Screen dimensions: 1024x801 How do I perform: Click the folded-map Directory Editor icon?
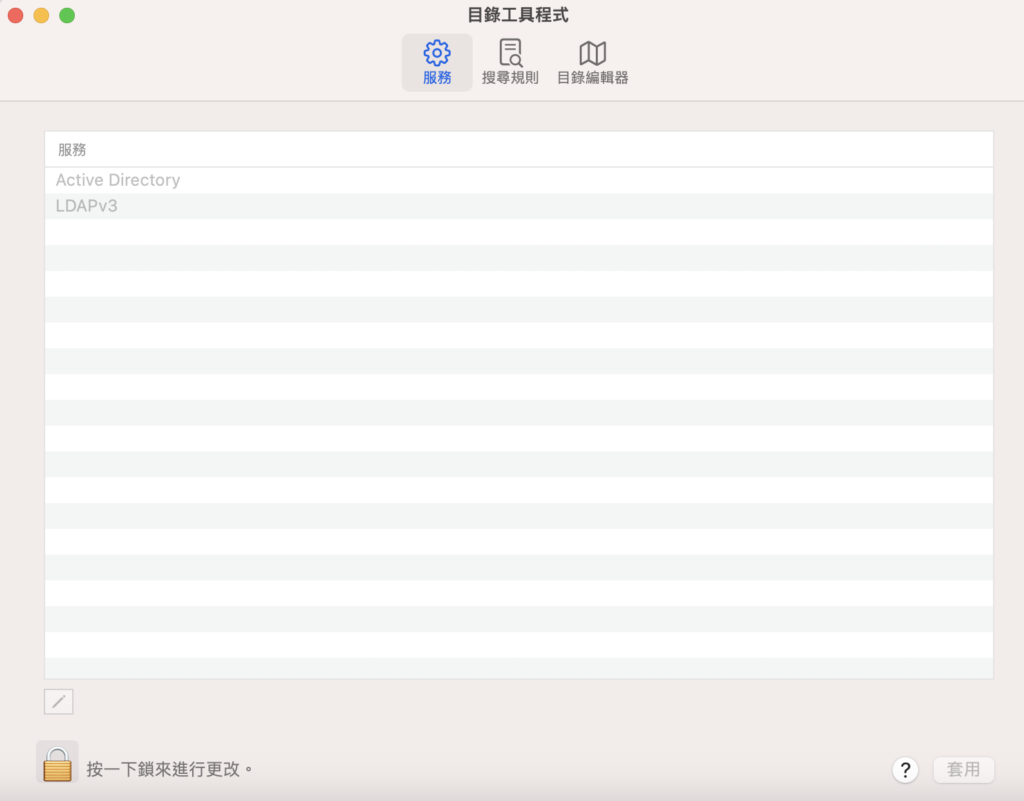592,52
